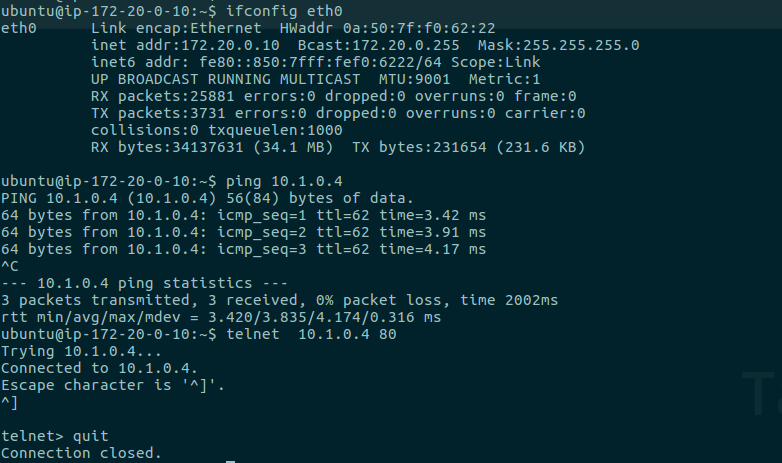Click the Mask:255.255.255.0 value
This screenshot has height=463, width=782.
tap(559, 45)
